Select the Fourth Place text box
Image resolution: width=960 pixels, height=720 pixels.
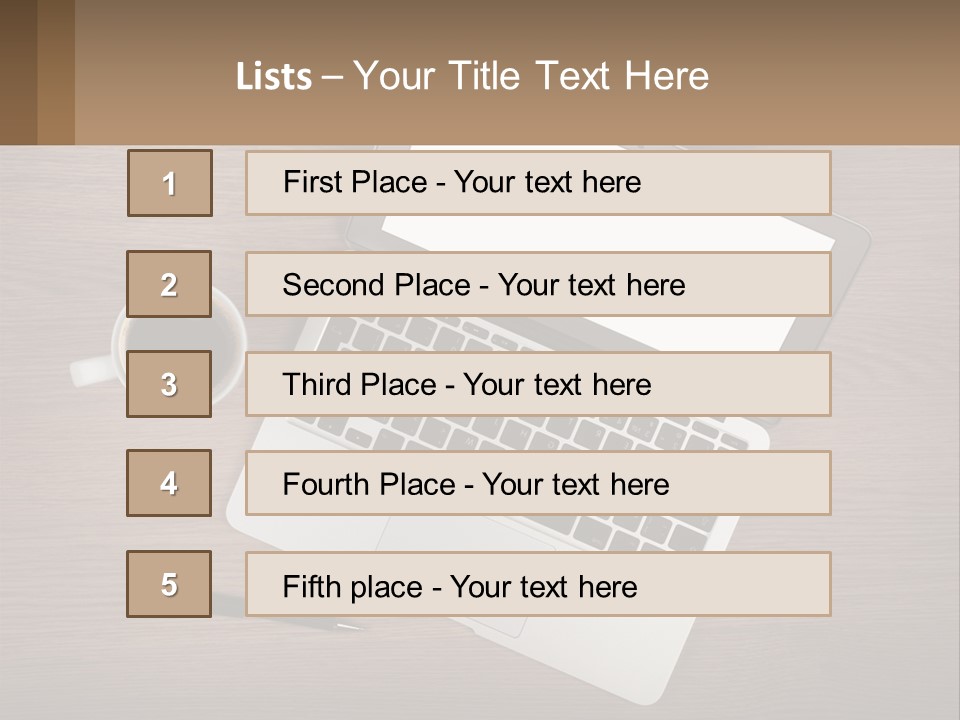click(x=537, y=483)
